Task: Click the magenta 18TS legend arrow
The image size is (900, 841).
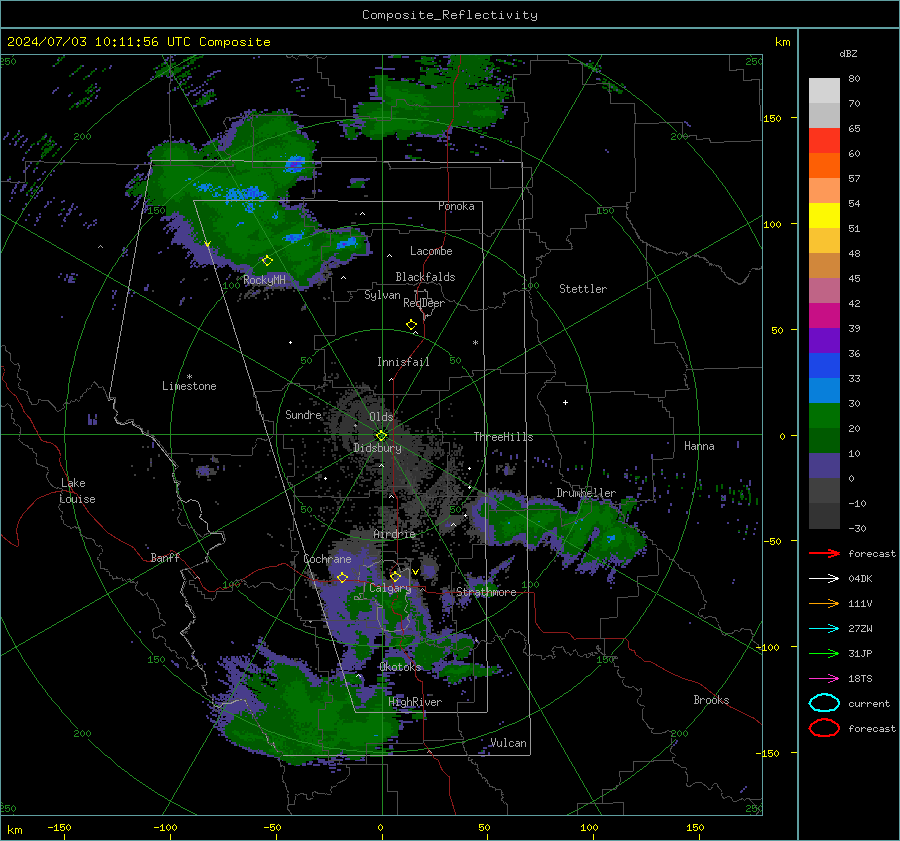Action: point(824,679)
